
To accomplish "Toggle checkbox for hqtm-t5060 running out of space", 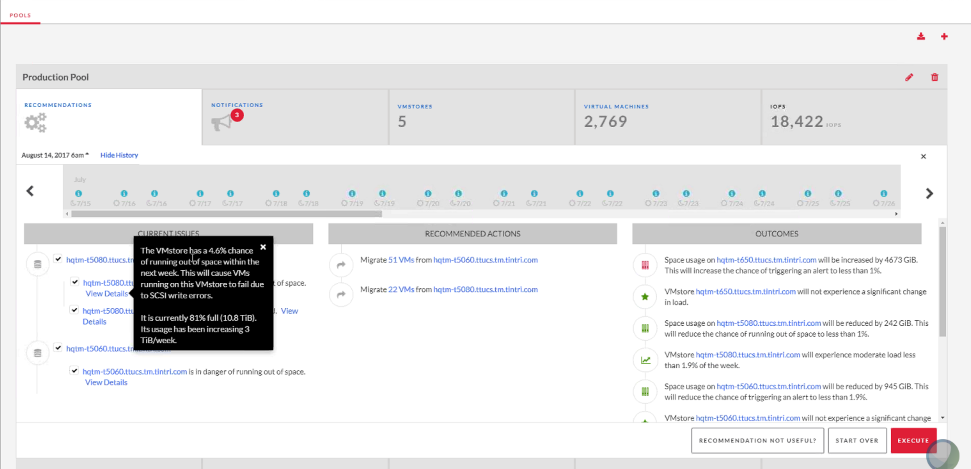I will (x=75, y=371).
